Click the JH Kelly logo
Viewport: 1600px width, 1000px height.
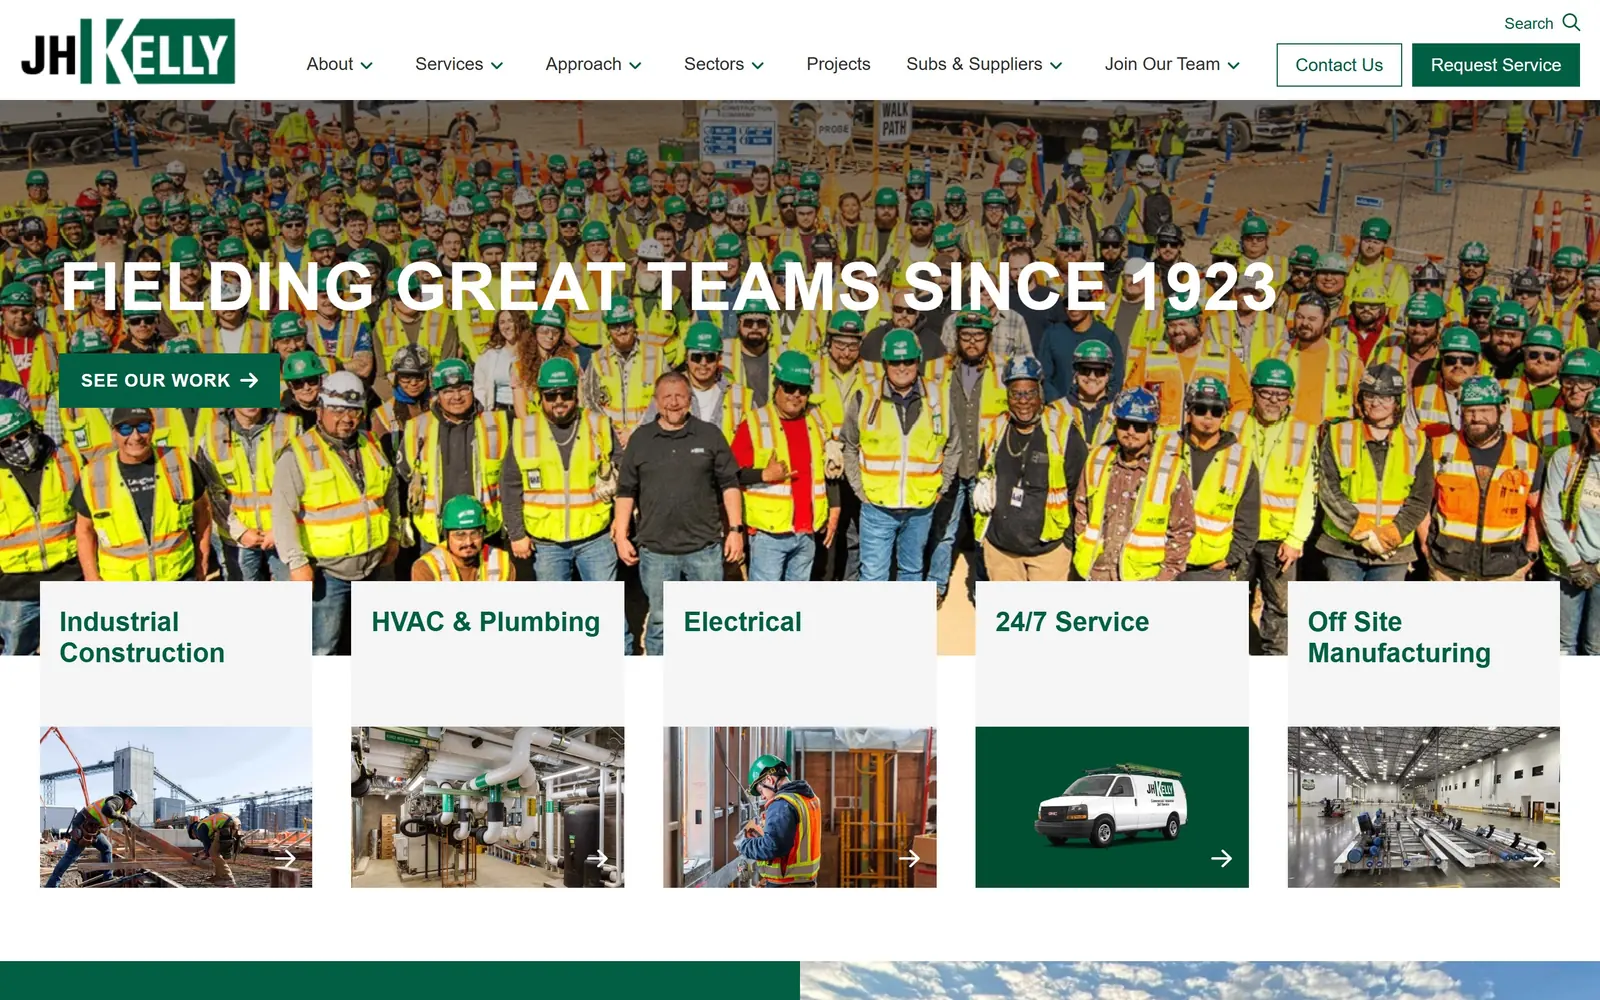click(128, 51)
